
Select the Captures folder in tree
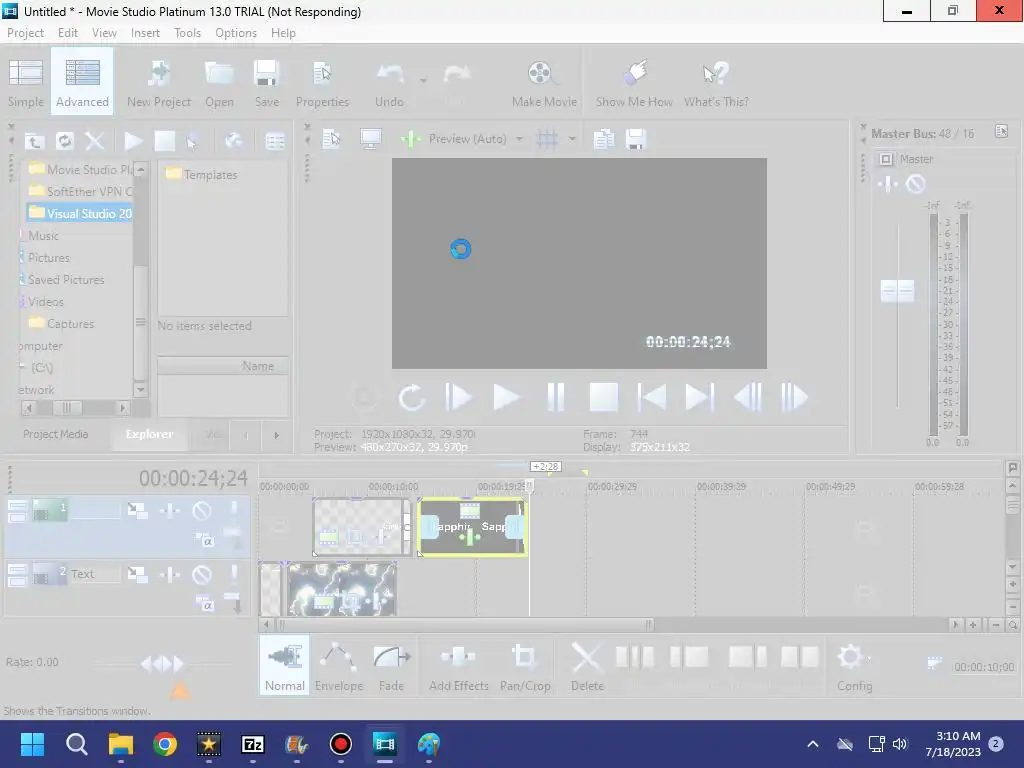click(62, 323)
